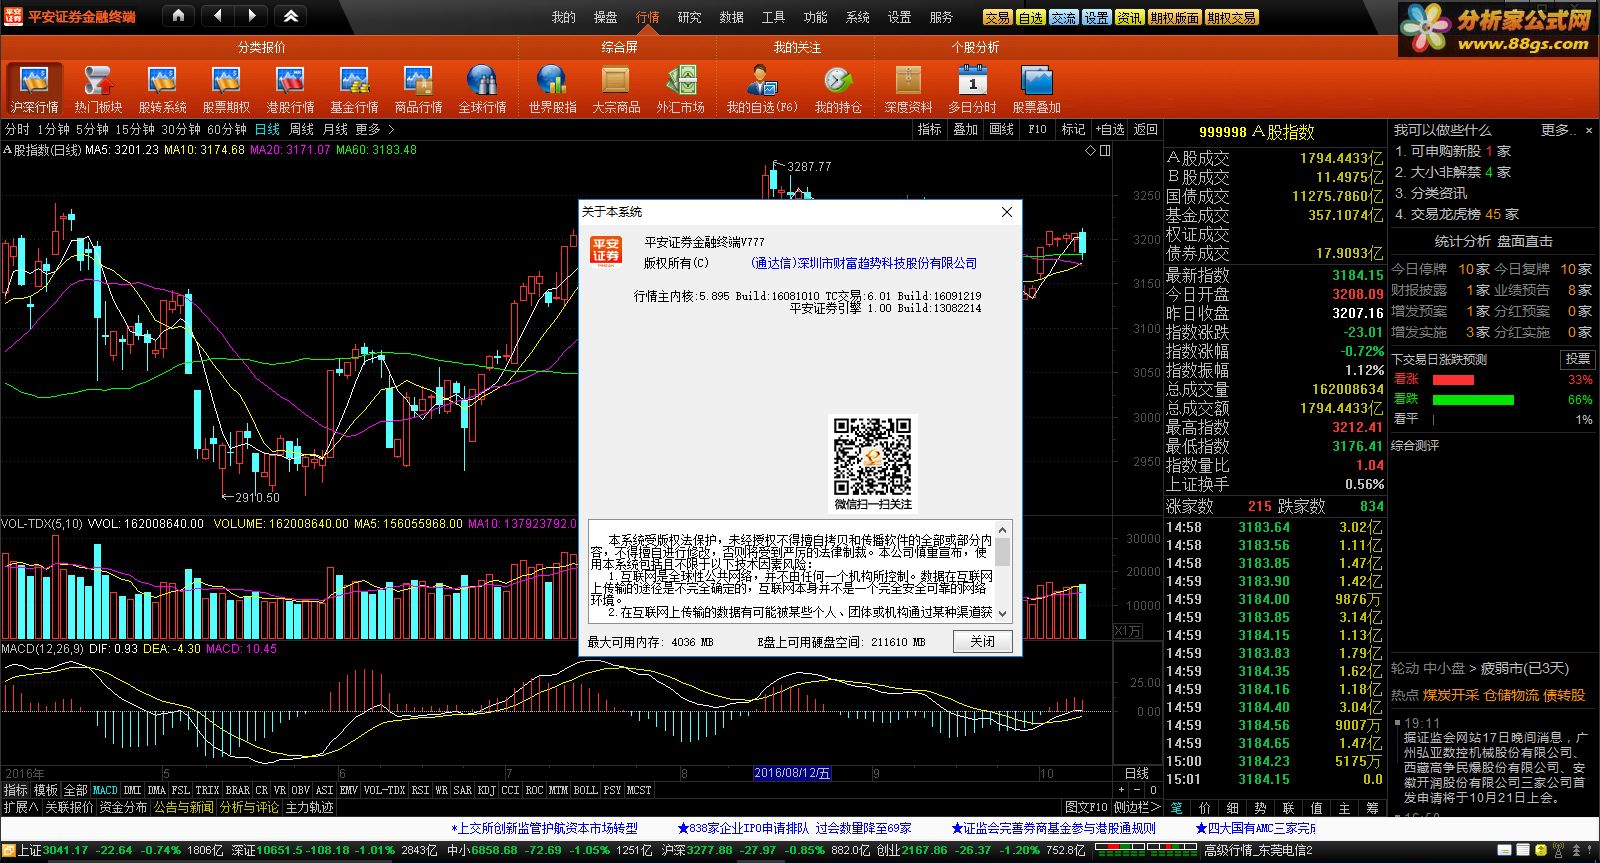The image size is (1600, 863).
Task: Open the 沪深行情 market view
Action: pos(35,89)
